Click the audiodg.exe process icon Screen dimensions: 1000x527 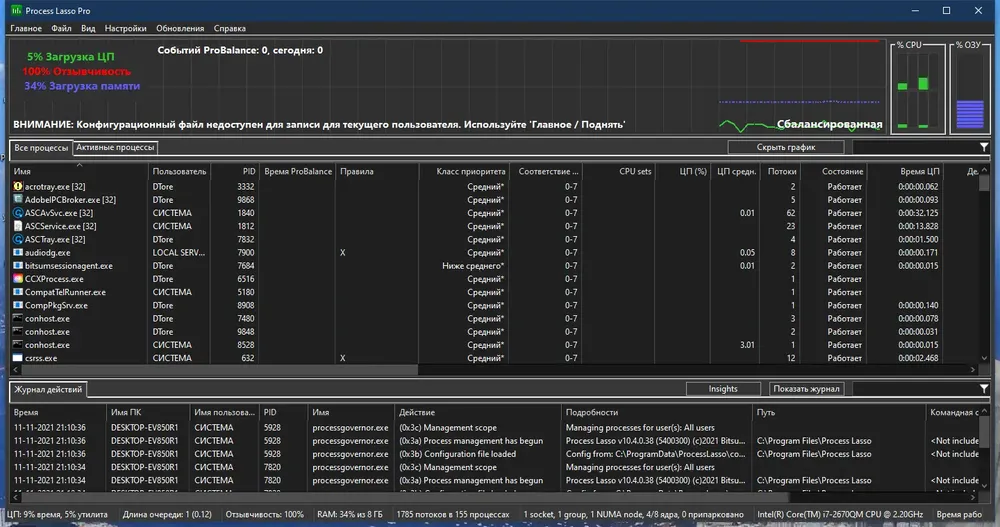pos(18,253)
